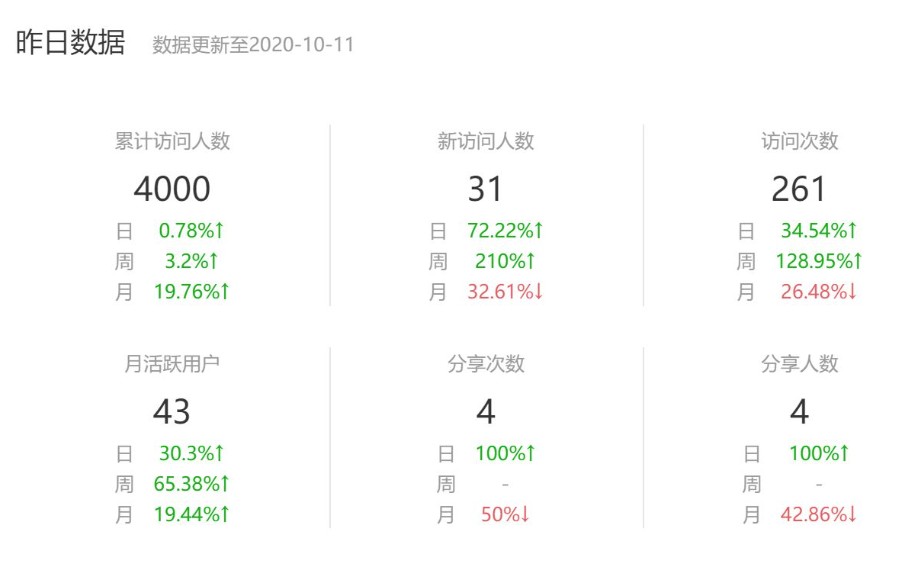Select the new visitors value 31
924x584 pixels.
click(x=486, y=189)
